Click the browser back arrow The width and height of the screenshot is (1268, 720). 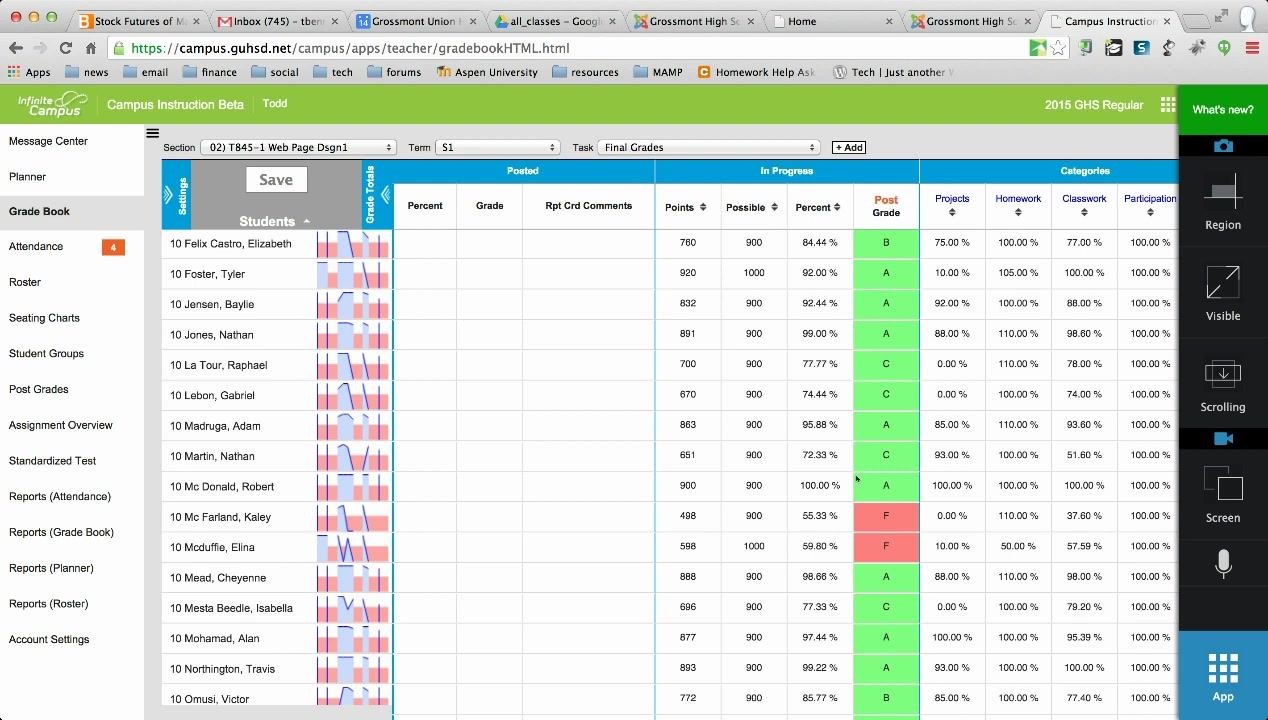16,48
